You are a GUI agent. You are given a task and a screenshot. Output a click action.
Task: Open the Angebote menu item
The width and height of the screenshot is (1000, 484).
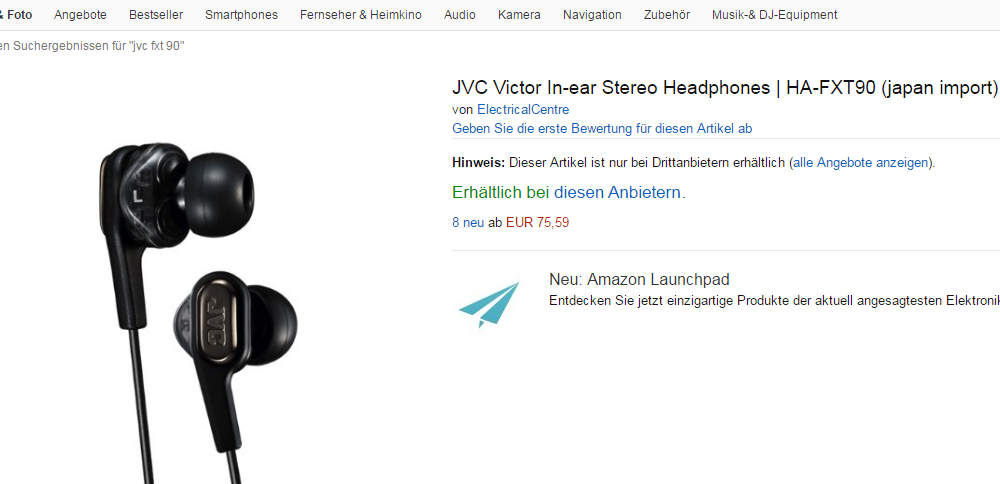[80, 15]
